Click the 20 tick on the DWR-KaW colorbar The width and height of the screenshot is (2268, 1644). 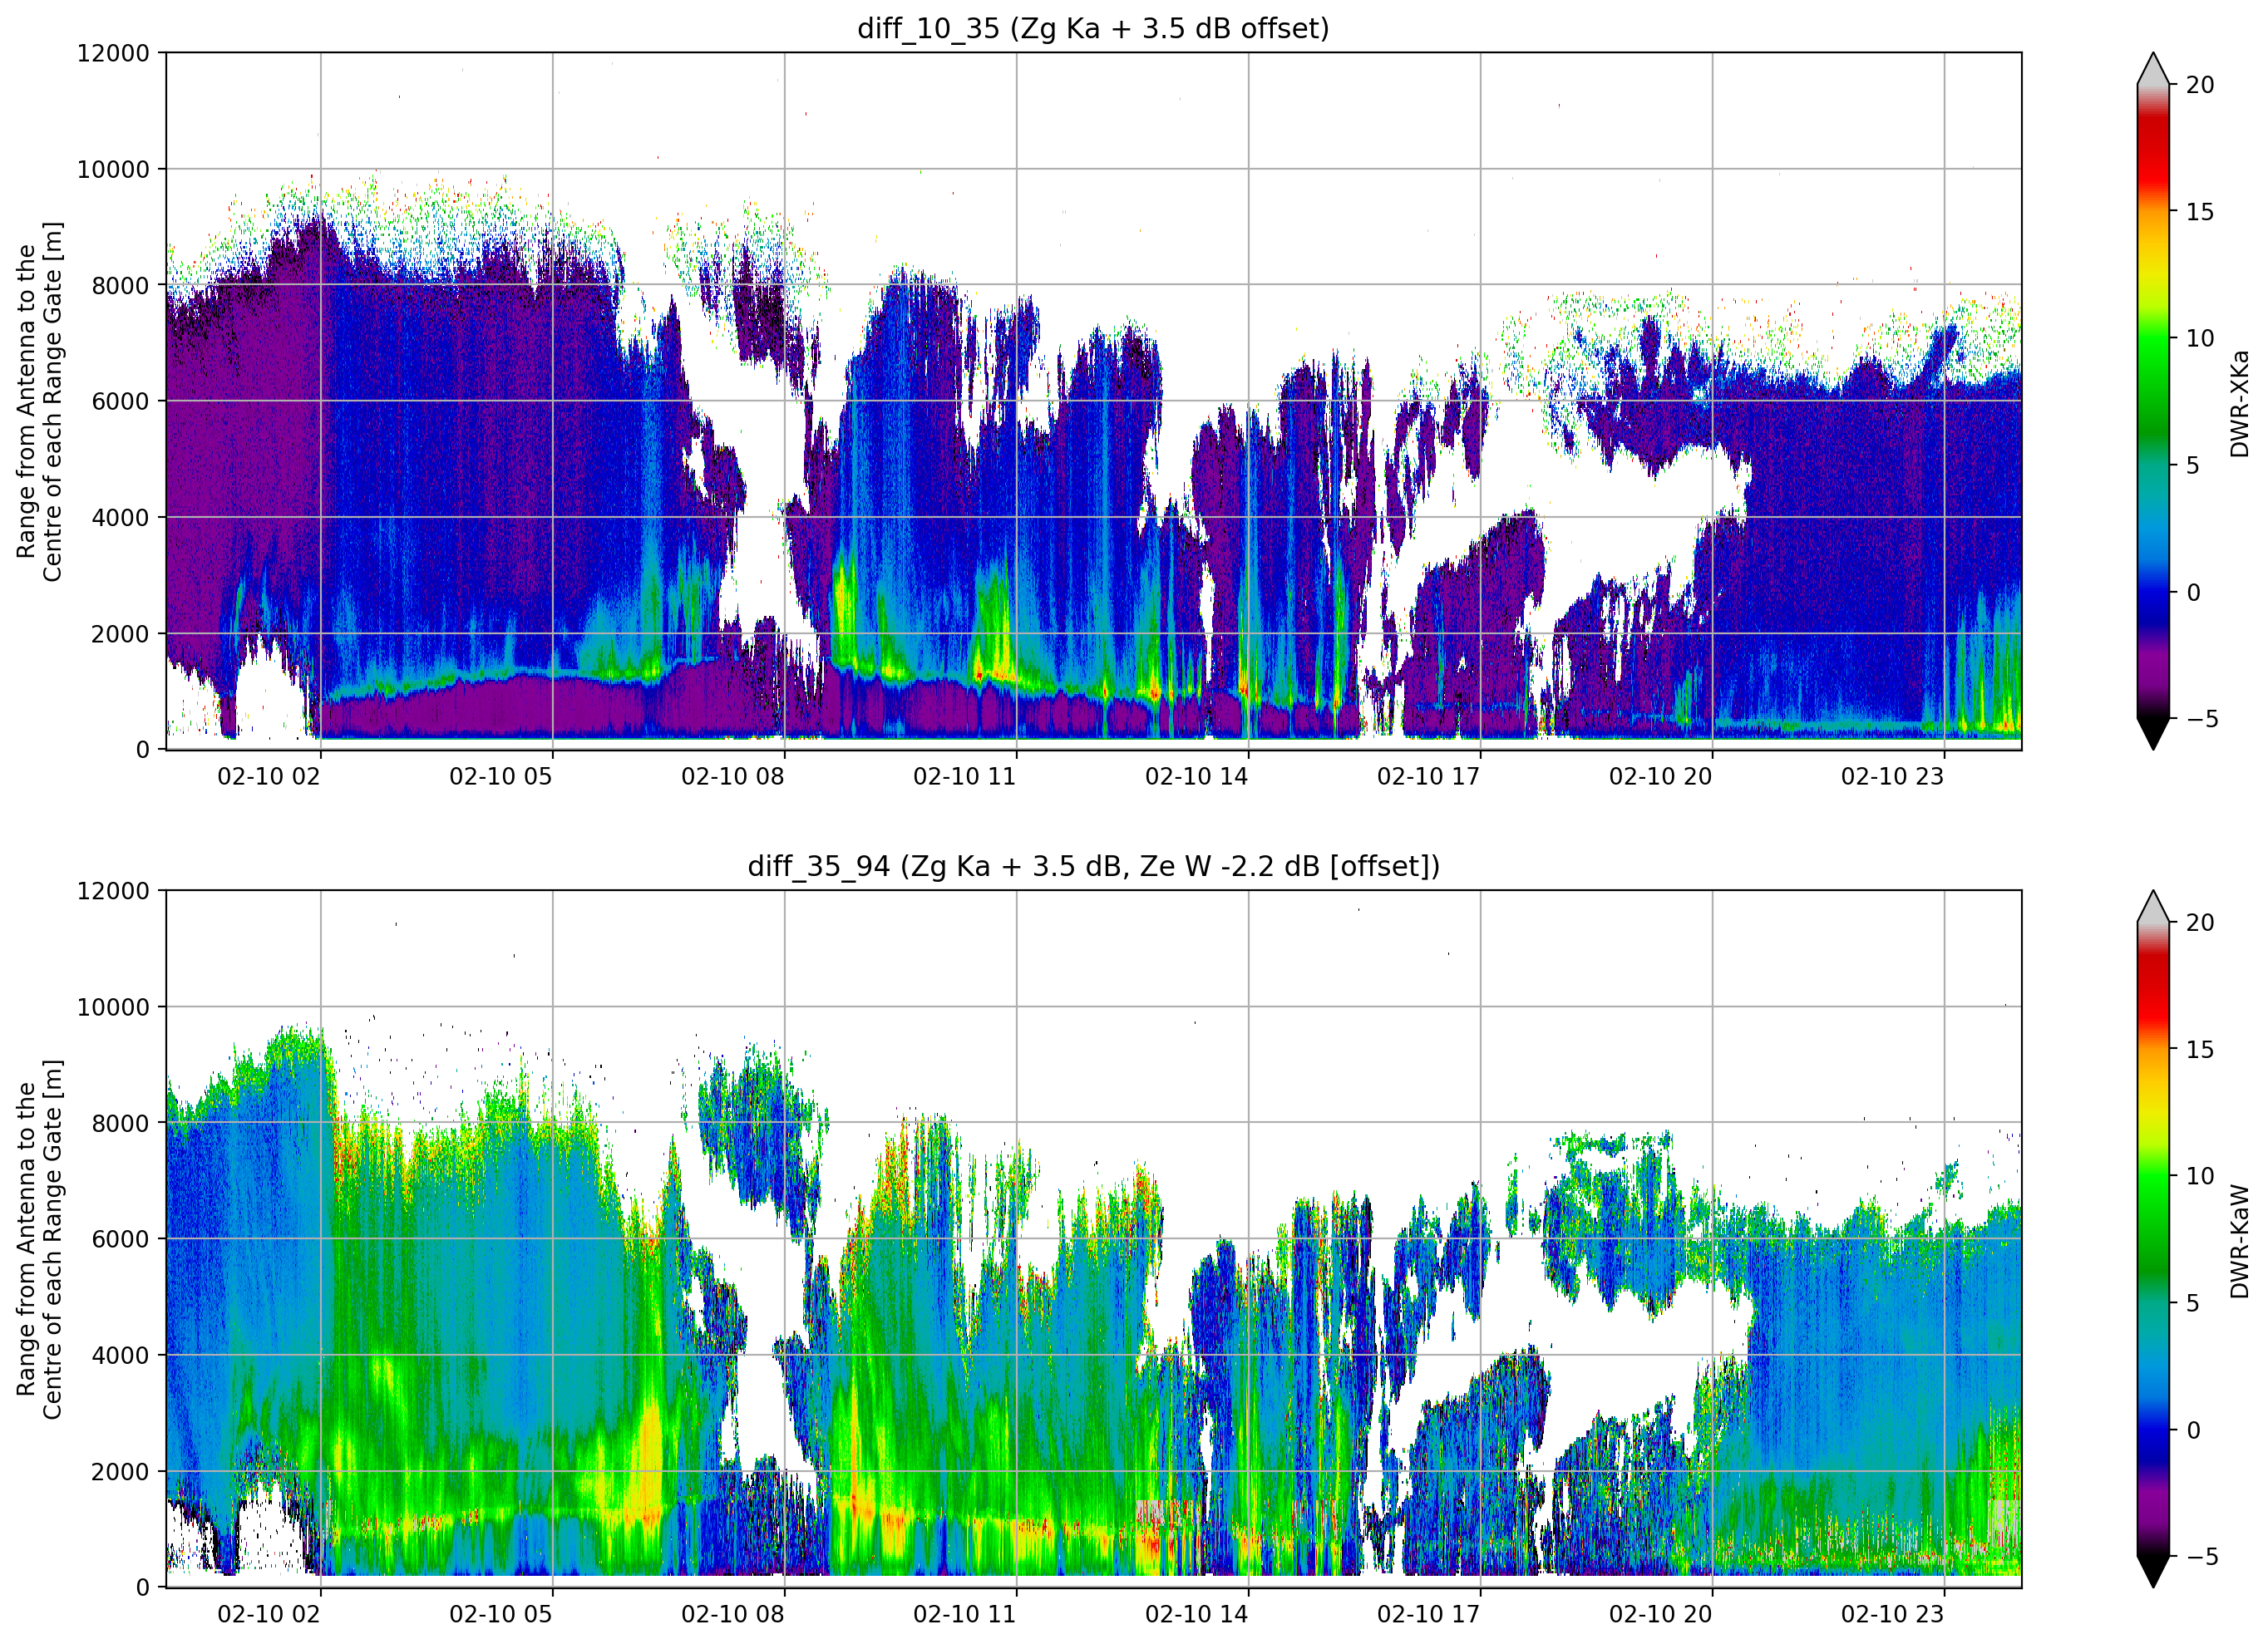pos(2200,923)
